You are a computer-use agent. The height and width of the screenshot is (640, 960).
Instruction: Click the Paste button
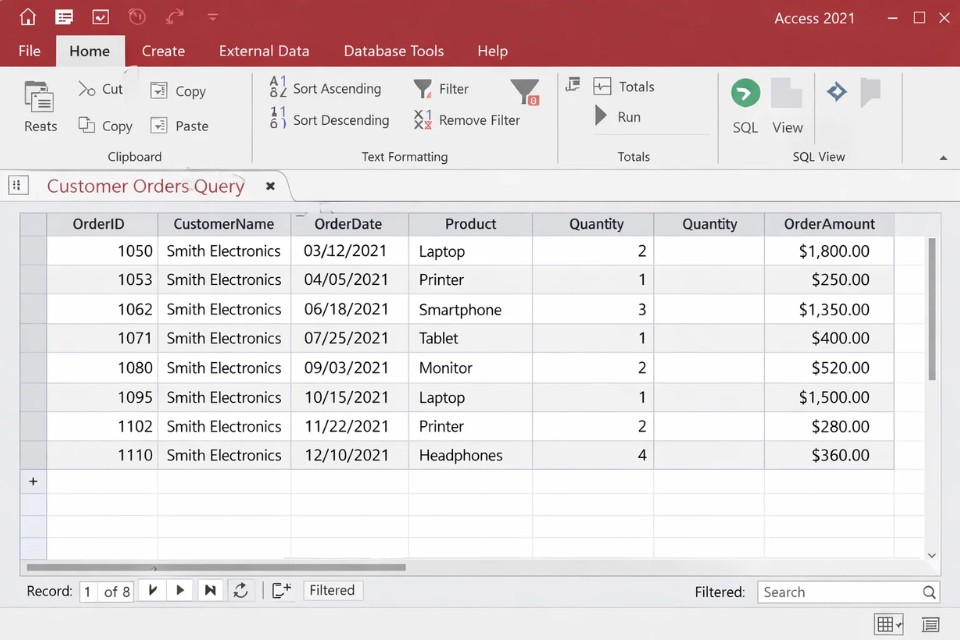click(180, 126)
